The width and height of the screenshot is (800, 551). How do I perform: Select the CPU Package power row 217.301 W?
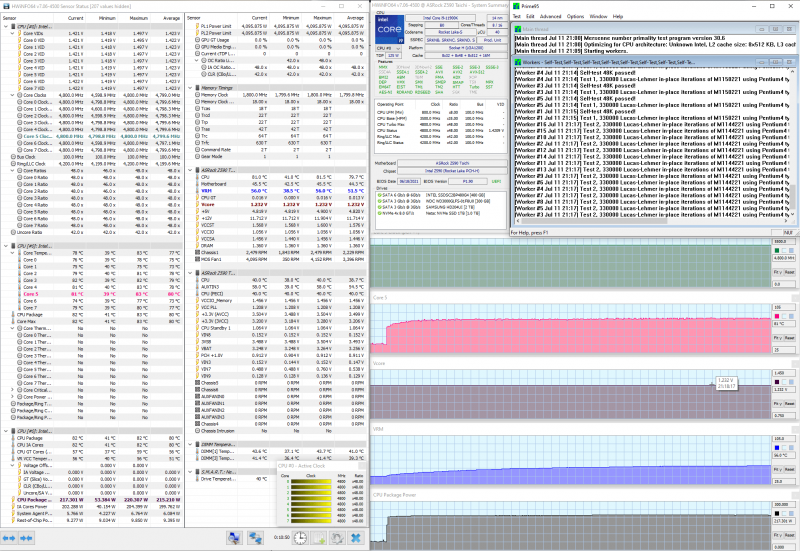pyautogui.click(x=92, y=500)
